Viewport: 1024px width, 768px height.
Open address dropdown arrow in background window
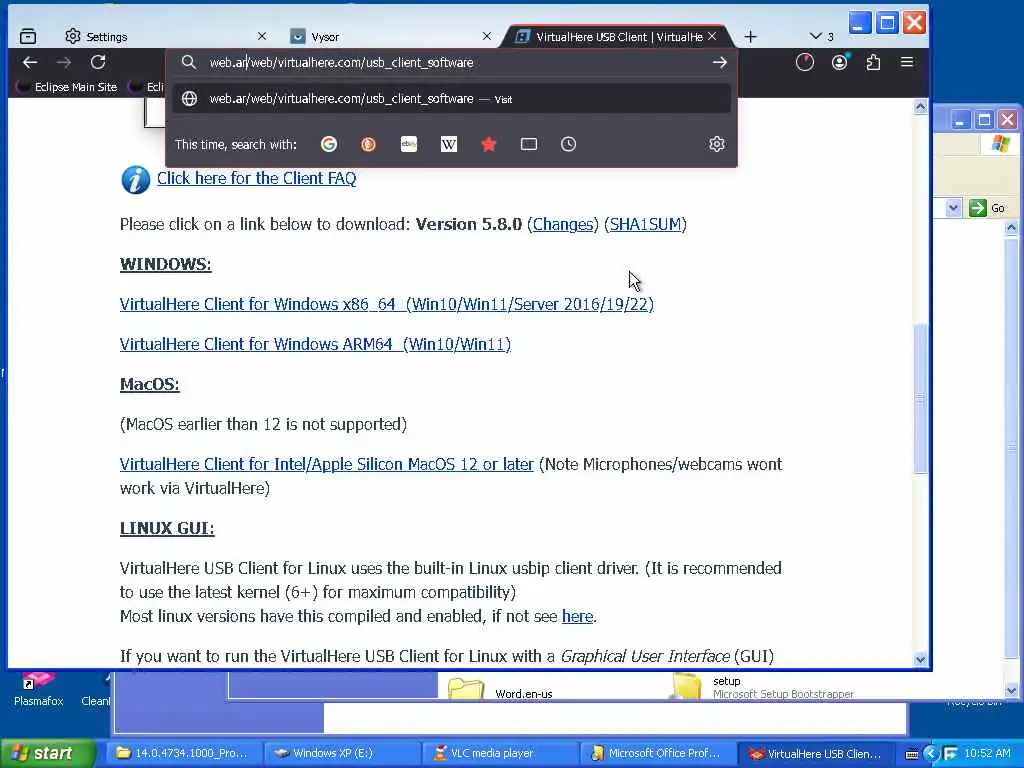953,208
